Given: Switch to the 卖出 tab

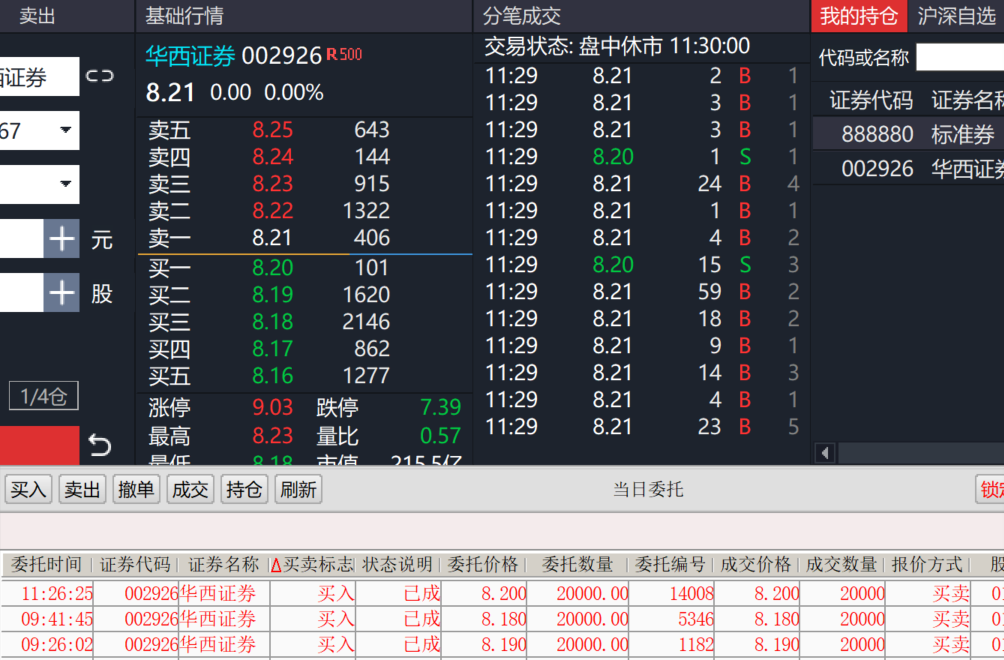Looking at the screenshot, I should point(36,15).
